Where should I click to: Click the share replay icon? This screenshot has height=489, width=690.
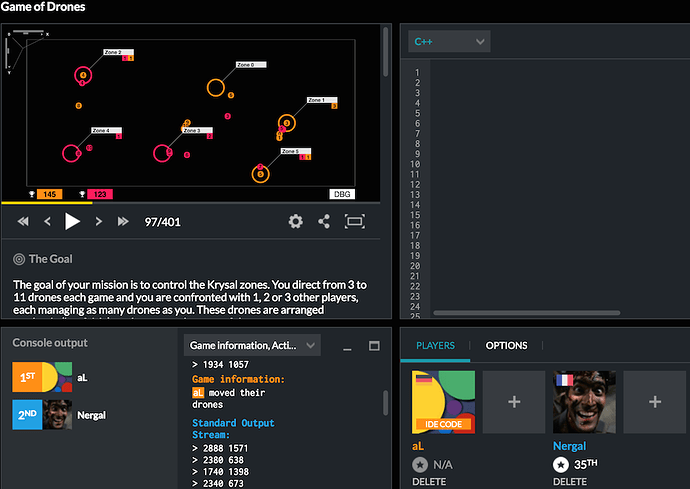[324, 221]
